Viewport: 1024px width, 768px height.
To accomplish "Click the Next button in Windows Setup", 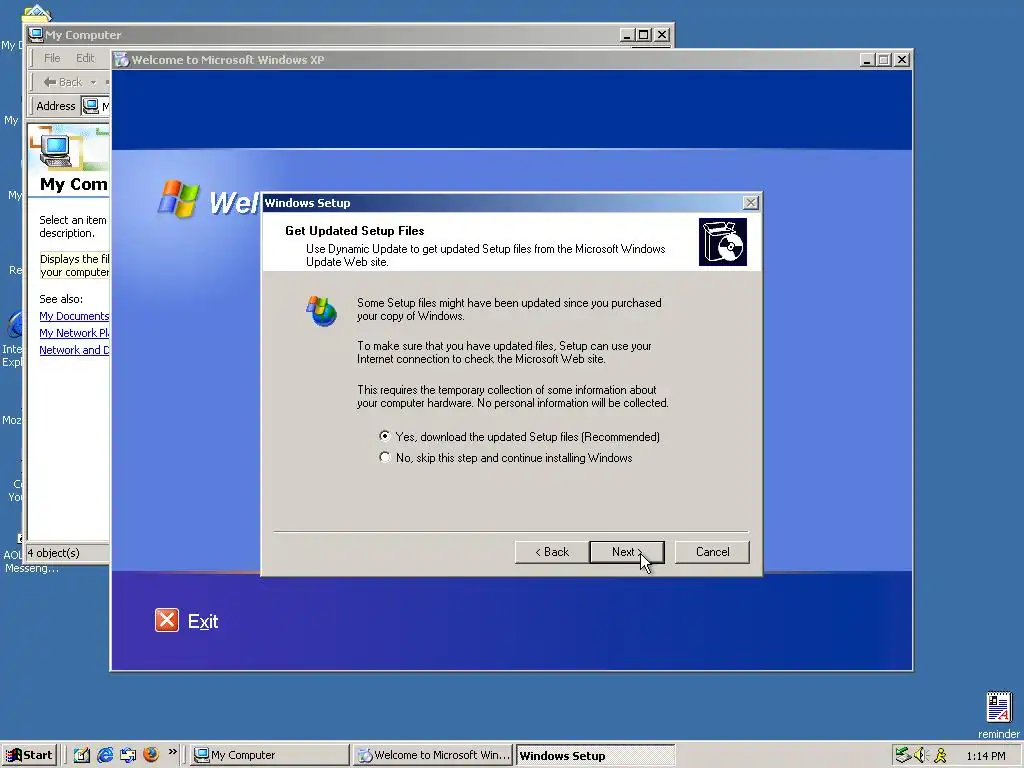I will (x=626, y=552).
